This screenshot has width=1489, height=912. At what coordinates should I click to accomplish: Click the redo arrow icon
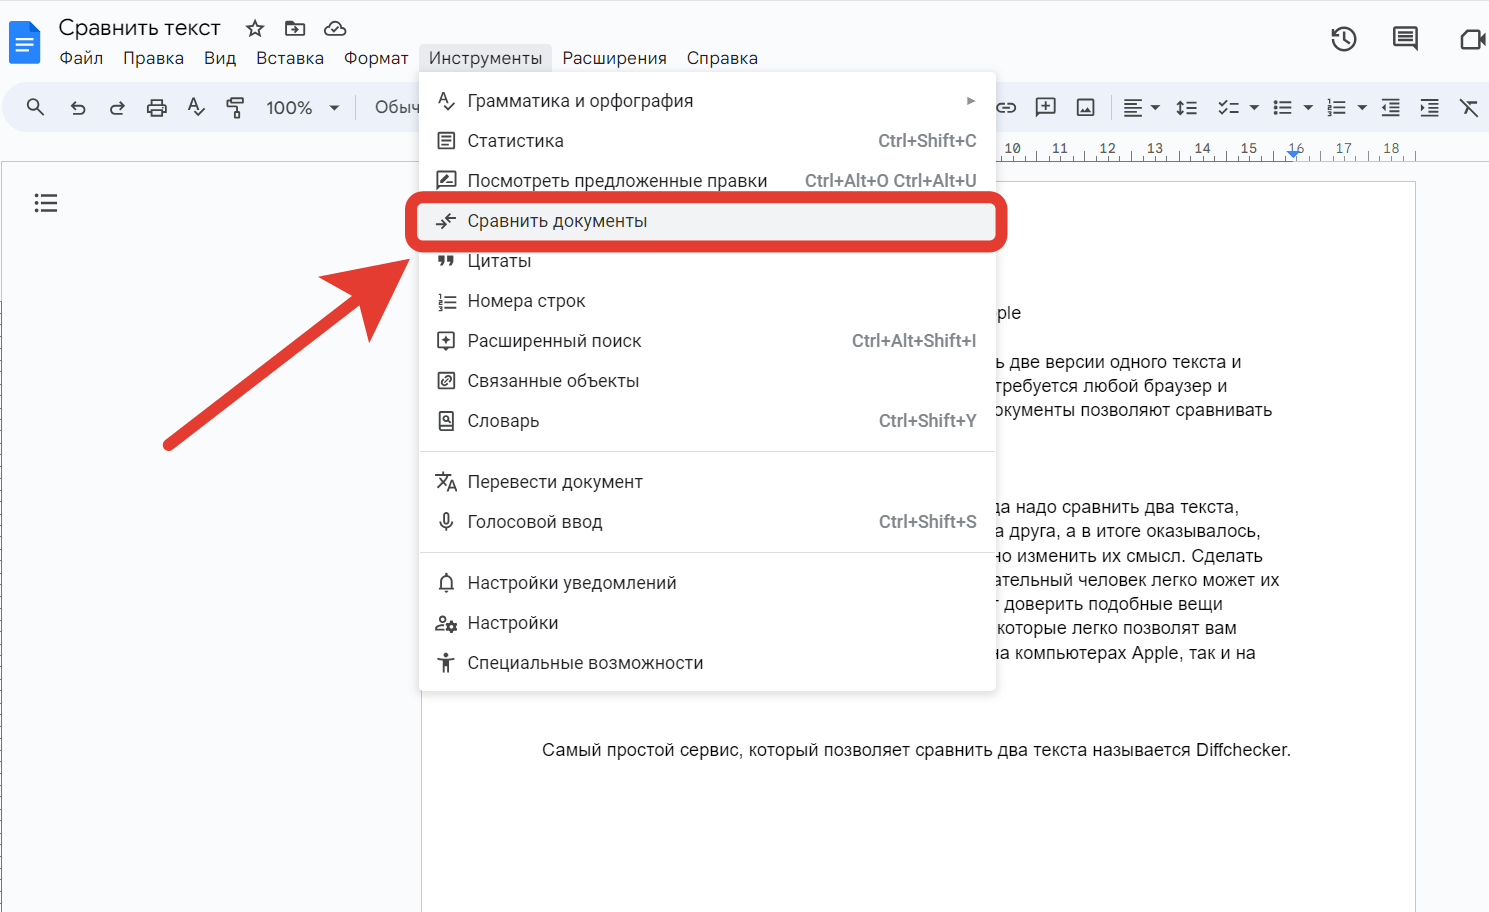click(x=117, y=108)
